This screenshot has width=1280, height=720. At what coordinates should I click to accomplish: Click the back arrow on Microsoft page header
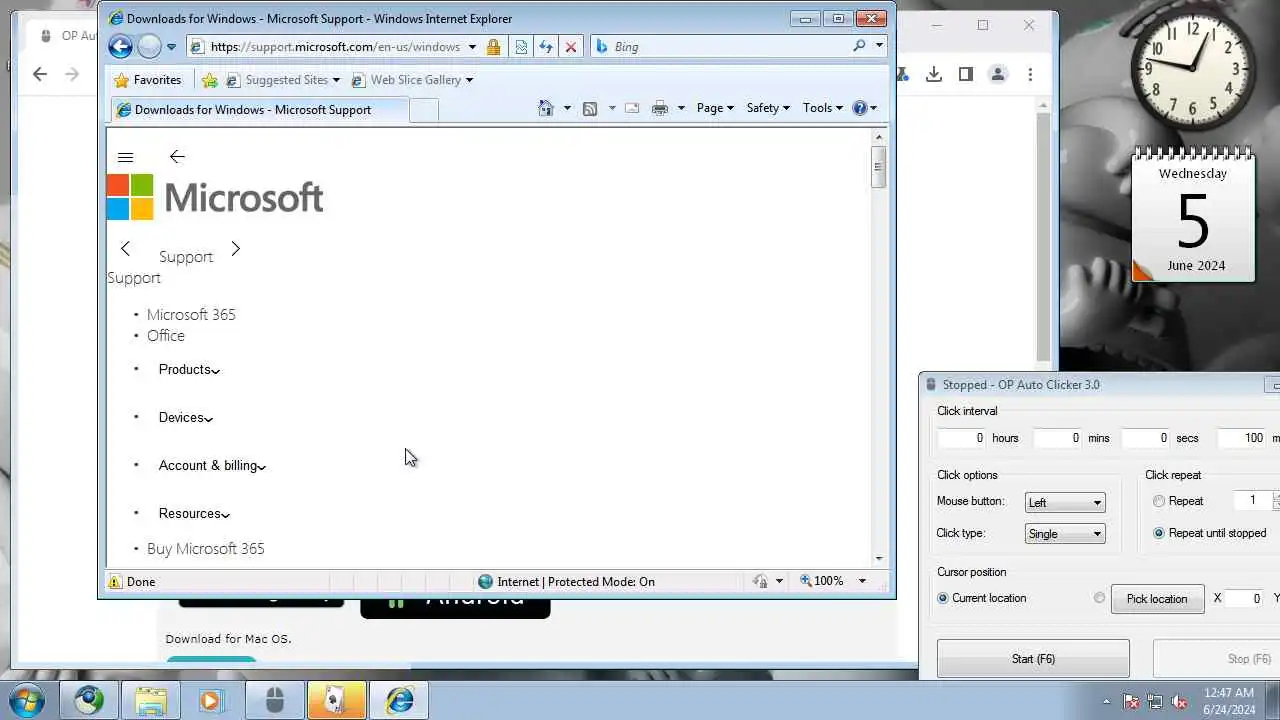pos(177,157)
